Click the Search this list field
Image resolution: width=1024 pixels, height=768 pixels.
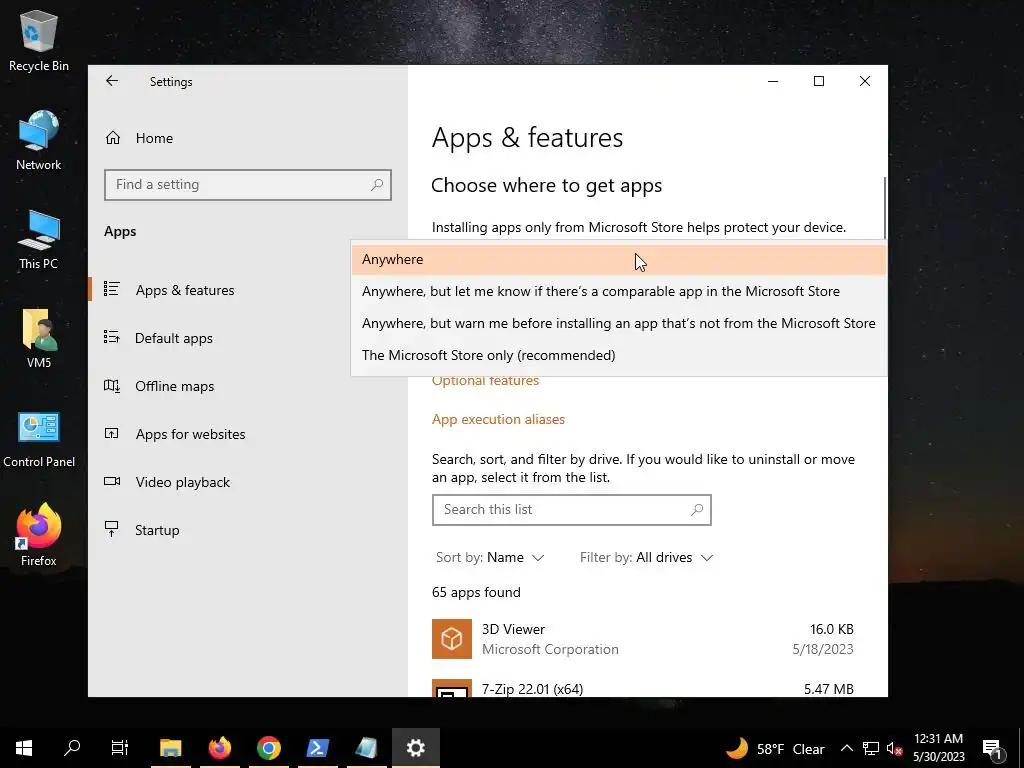pos(571,510)
